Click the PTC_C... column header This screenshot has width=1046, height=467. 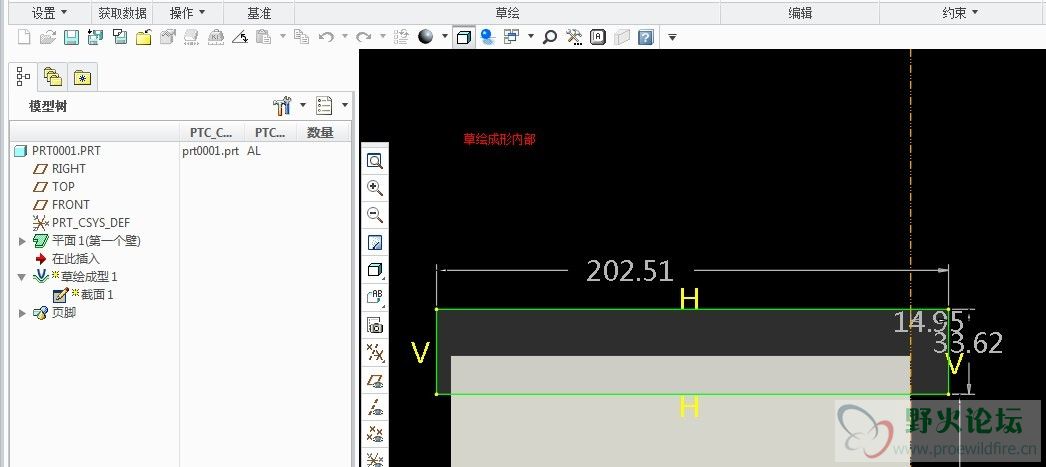211,133
